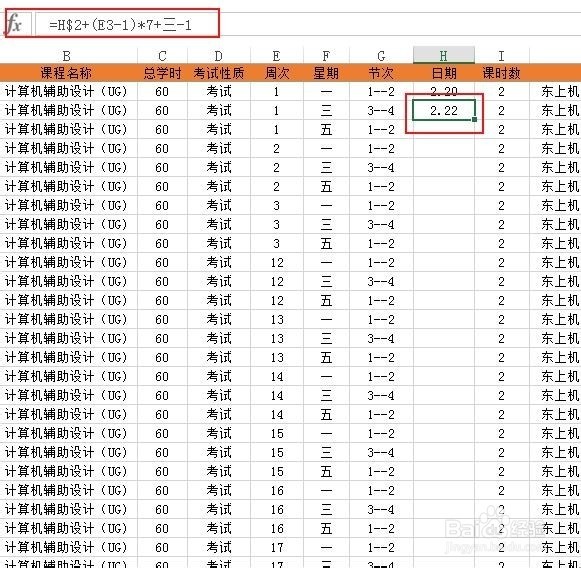581x568 pixels.
Task: Click the 课时数 header cell
Action: (501, 73)
